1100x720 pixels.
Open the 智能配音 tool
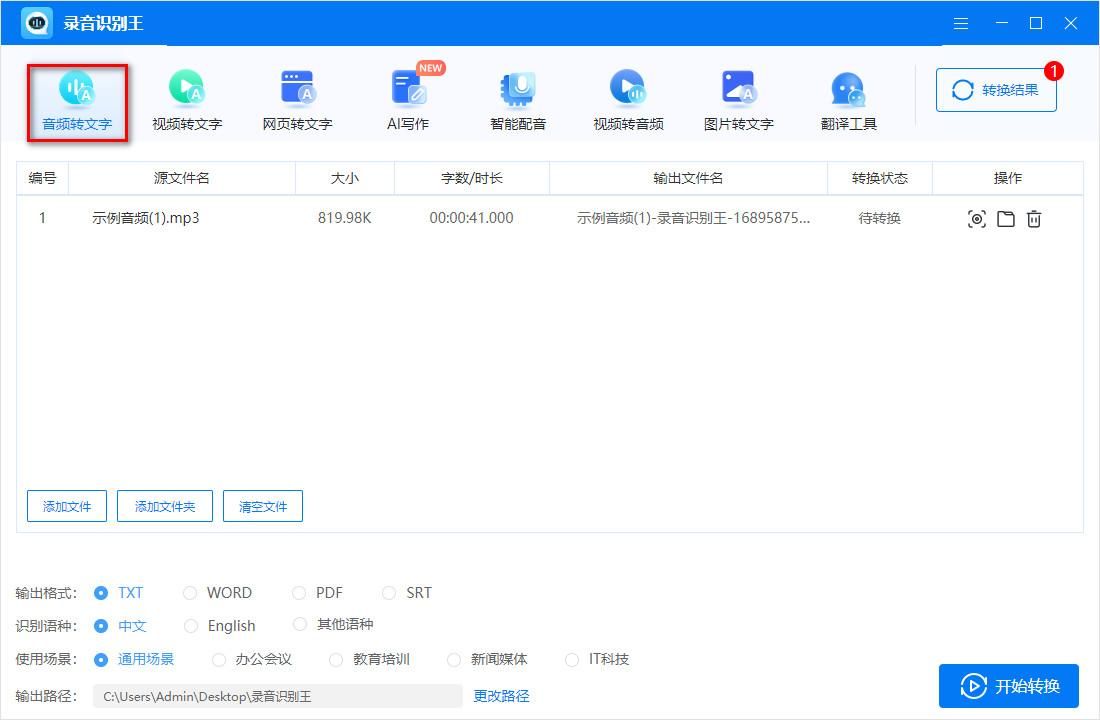point(518,102)
